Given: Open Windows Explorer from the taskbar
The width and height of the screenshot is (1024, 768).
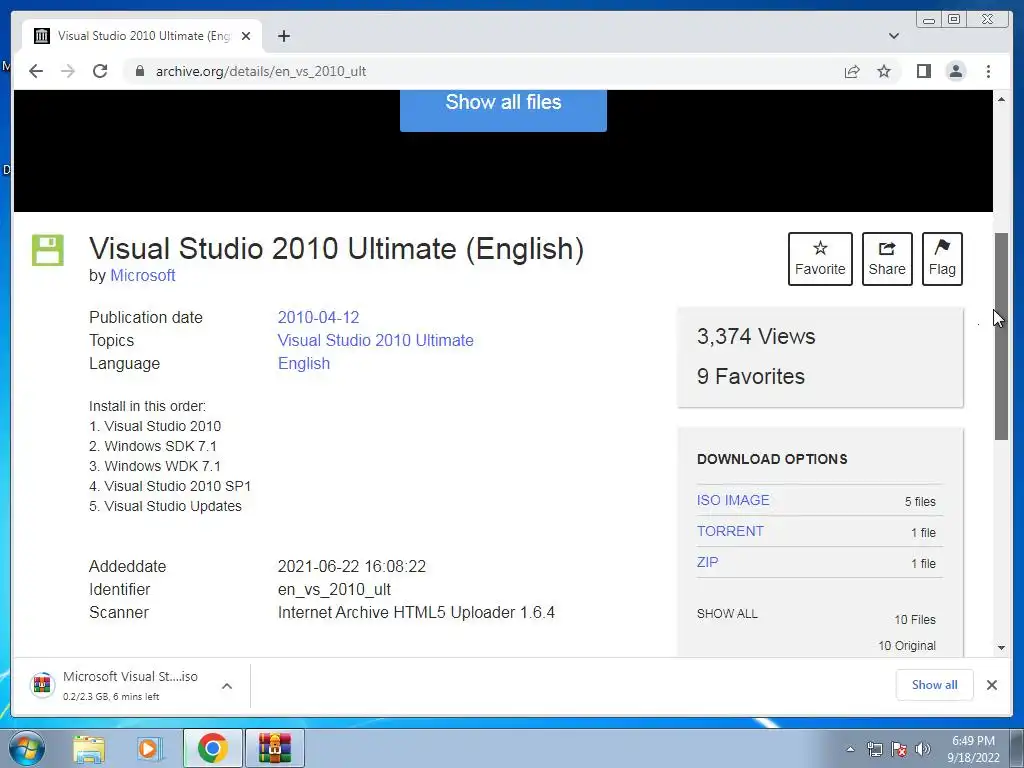Looking at the screenshot, I should point(89,748).
